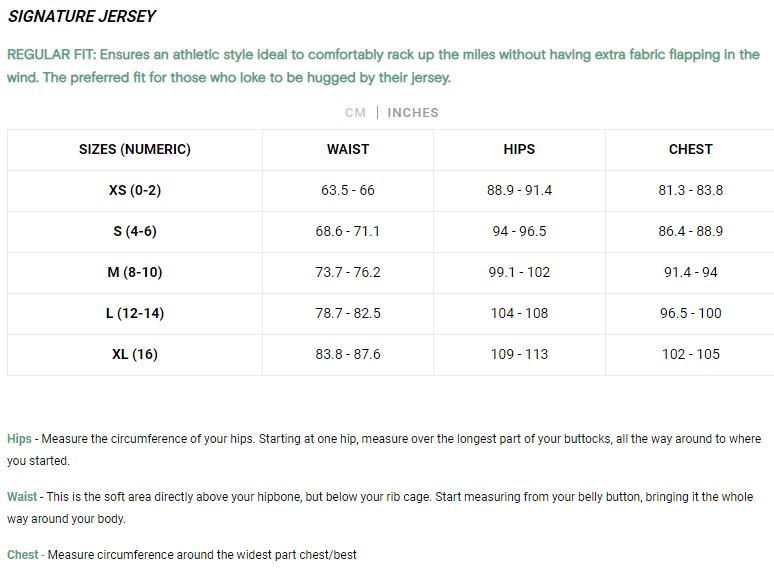Click the CHEST column header

coord(690,149)
